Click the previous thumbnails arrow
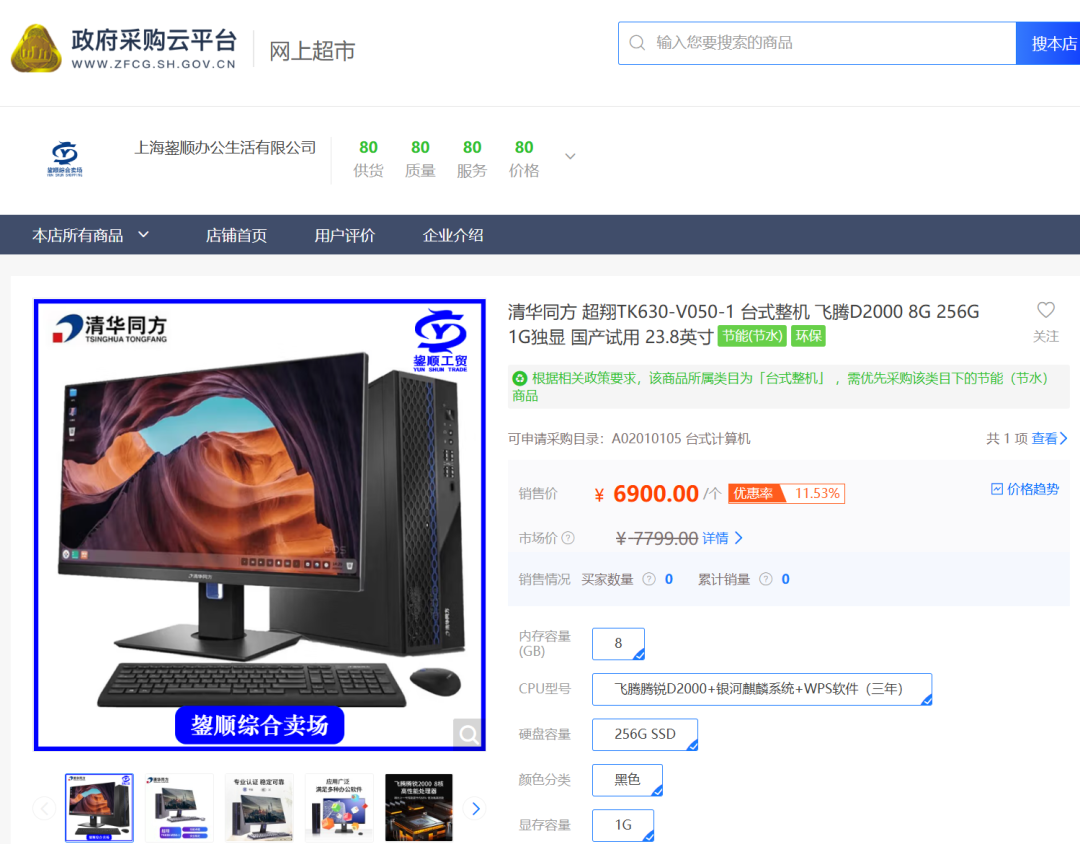Screen dimensions: 1080x844 [x=45, y=808]
